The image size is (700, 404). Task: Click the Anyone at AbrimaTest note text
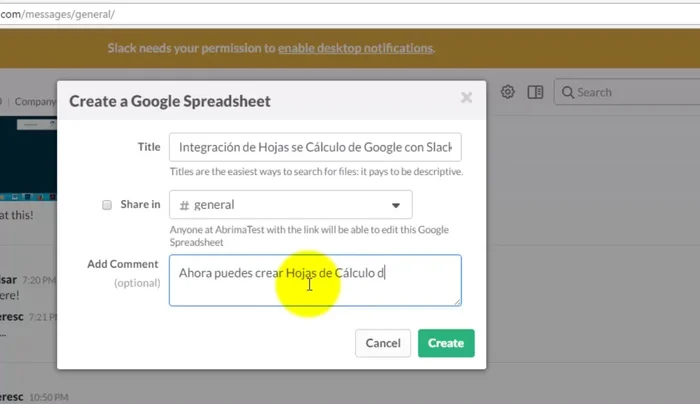click(309, 236)
